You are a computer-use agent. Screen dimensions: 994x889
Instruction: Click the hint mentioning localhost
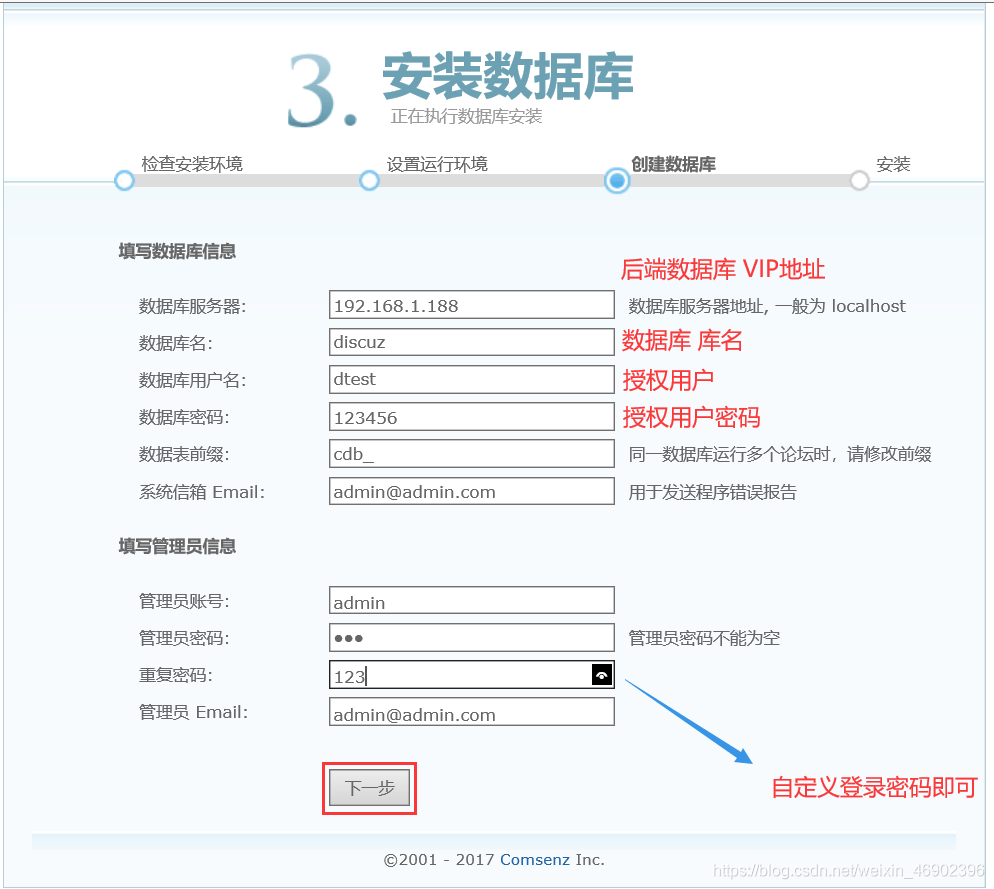[x=767, y=306]
